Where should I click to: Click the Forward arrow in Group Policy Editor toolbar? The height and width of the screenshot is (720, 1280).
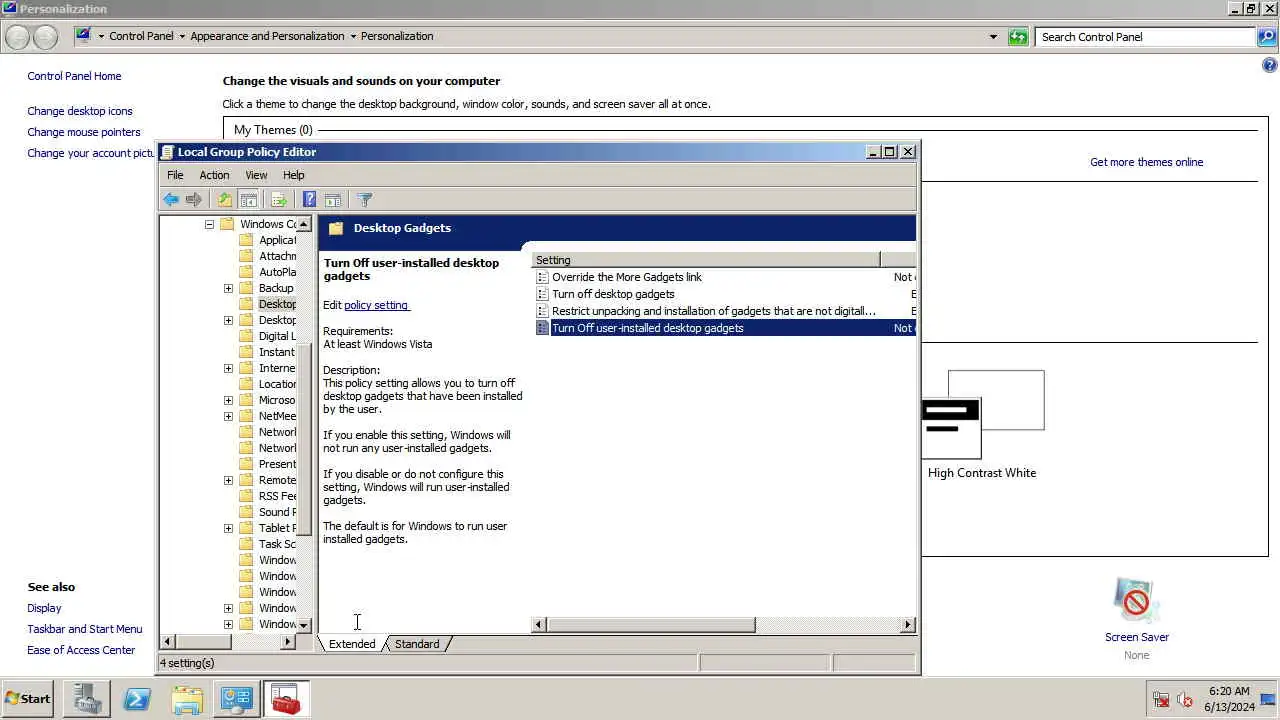click(194, 200)
